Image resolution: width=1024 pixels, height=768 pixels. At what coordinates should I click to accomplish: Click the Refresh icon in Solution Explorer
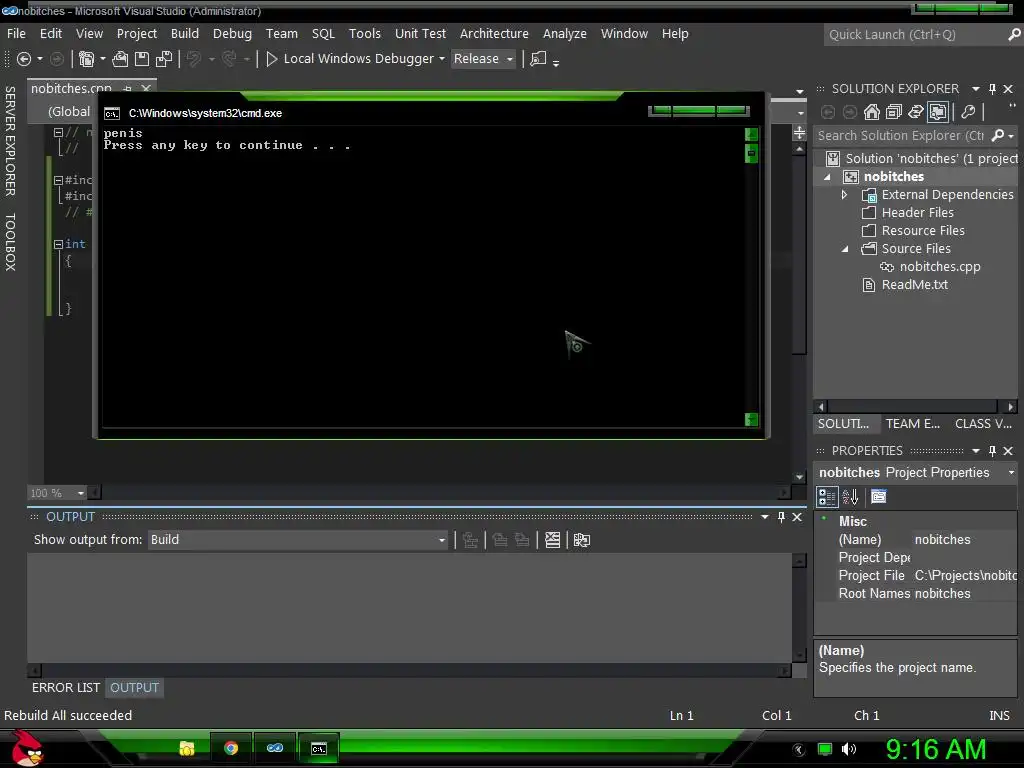[x=916, y=112]
